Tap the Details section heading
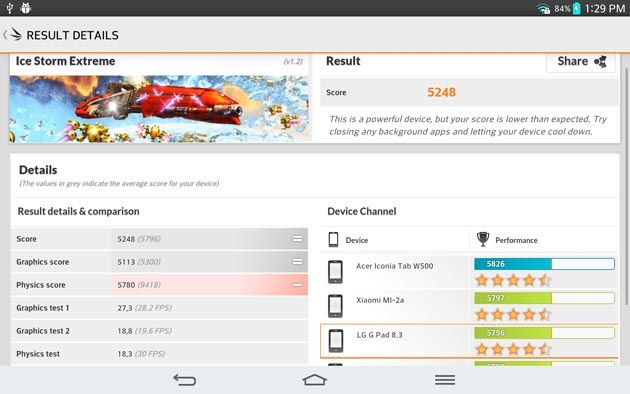630x394 pixels. point(38,170)
